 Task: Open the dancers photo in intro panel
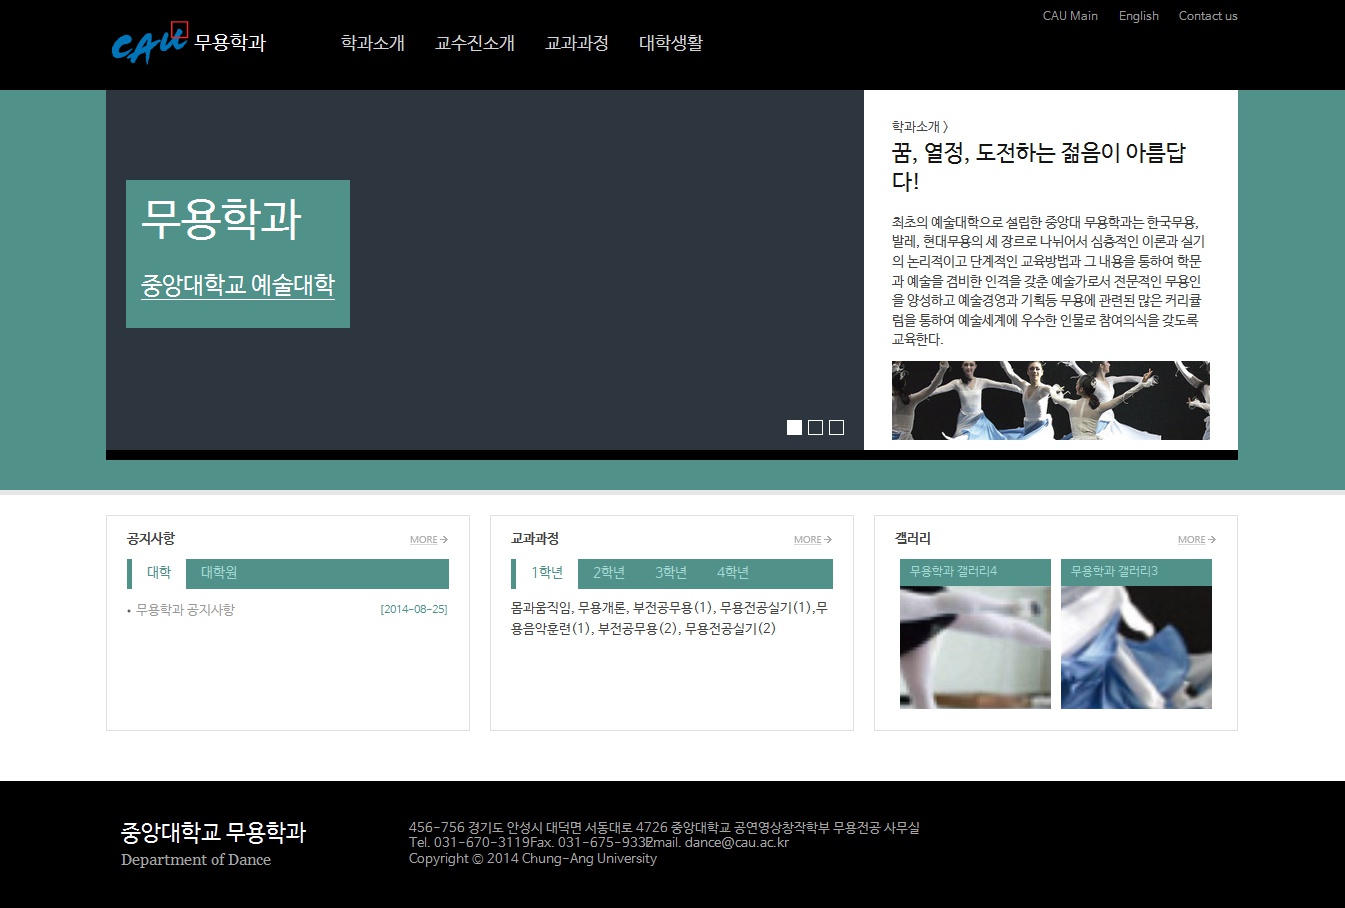pyautogui.click(x=1051, y=400)
